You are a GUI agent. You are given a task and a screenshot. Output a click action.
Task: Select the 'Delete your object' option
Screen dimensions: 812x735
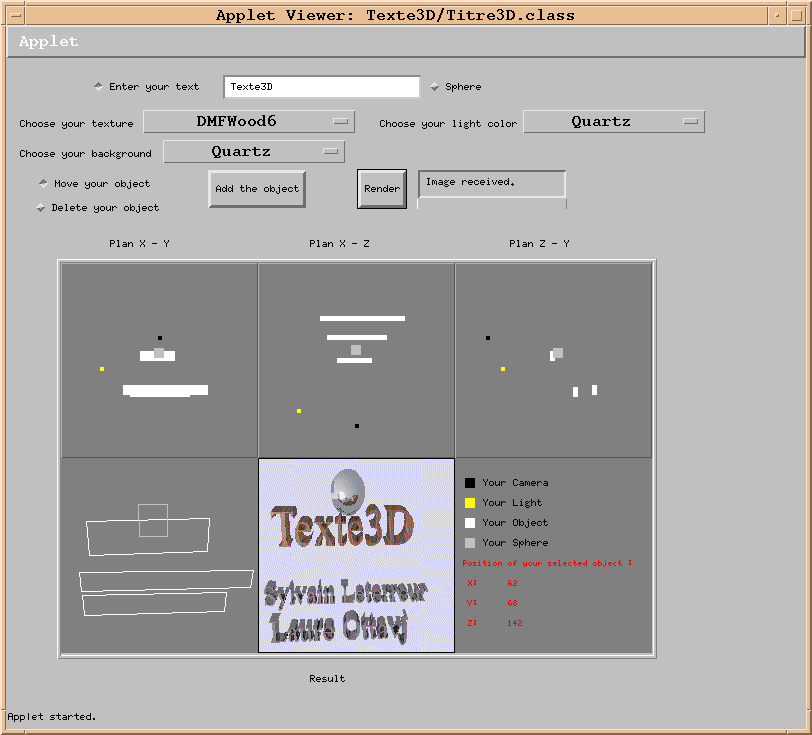pos(41,207)
